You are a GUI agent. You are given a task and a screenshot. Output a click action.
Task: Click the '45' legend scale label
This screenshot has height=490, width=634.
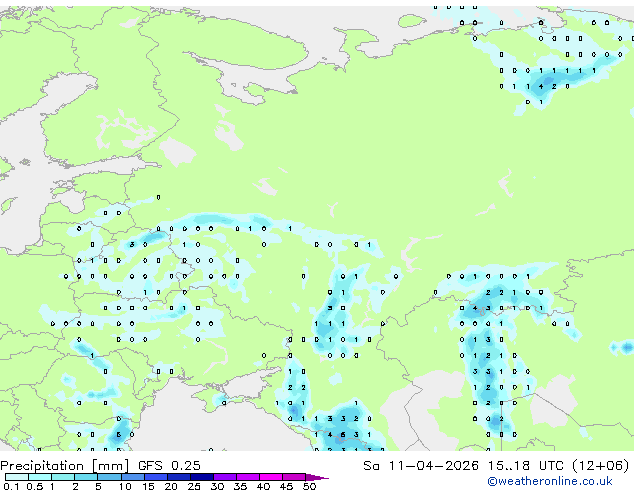pos(286,486)
